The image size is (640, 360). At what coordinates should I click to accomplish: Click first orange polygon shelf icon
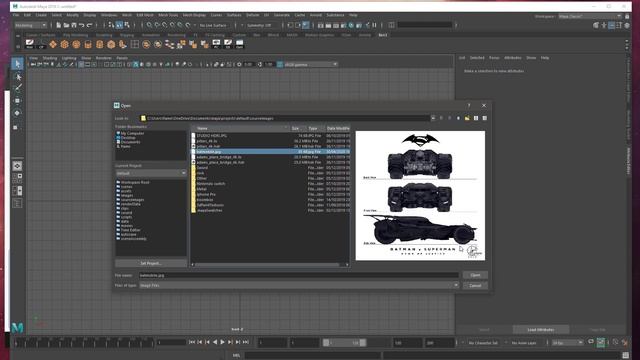click(x=53, y=44)
